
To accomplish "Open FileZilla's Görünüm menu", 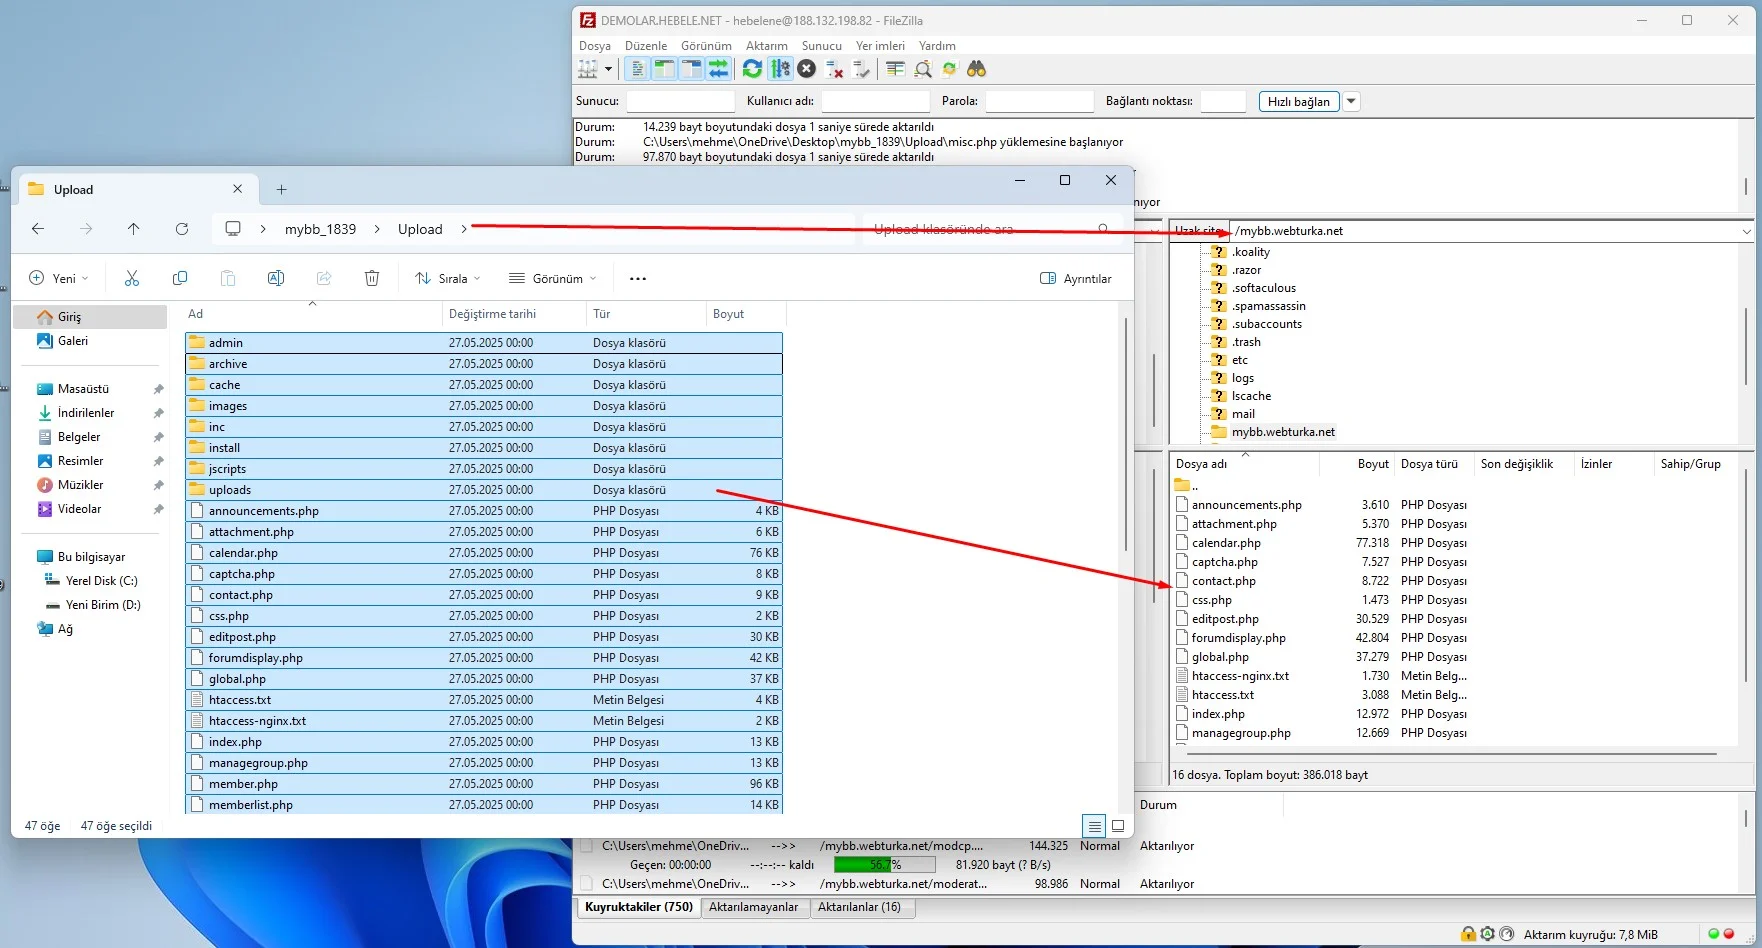I will coord(706,46).
